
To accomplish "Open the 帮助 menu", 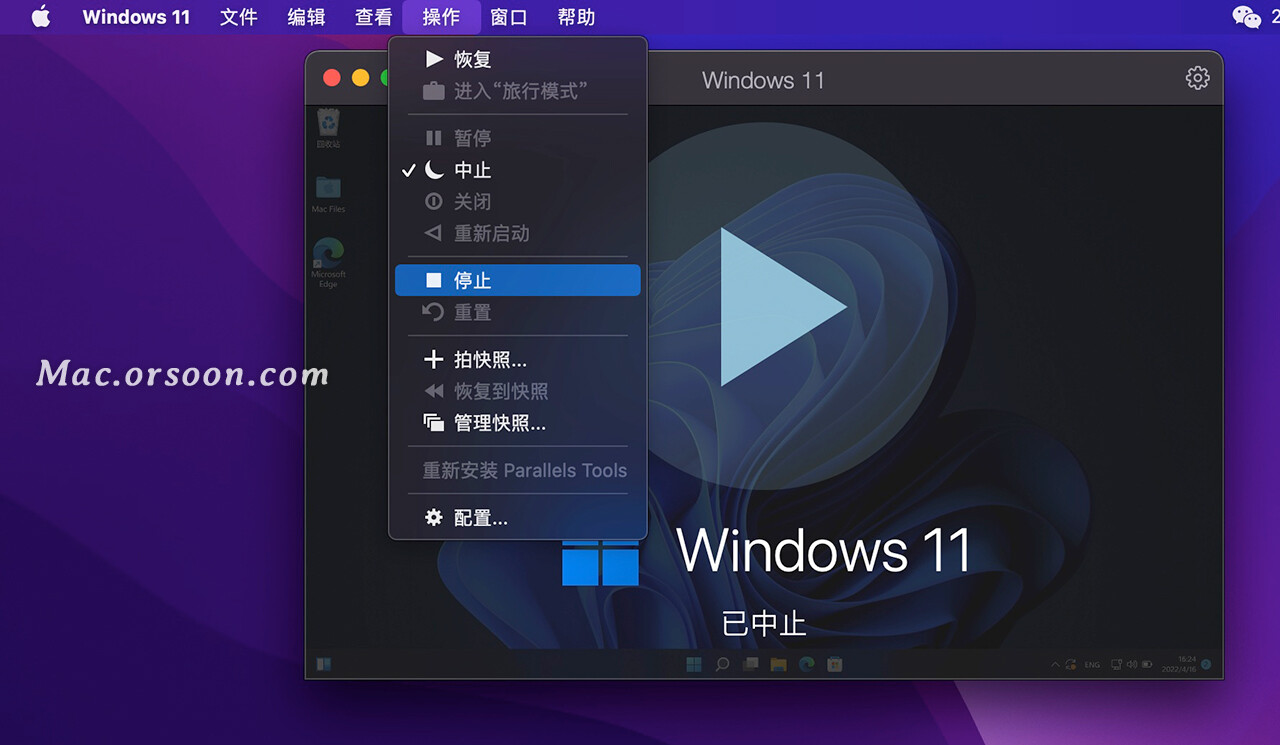I will (x=576, y=17).
